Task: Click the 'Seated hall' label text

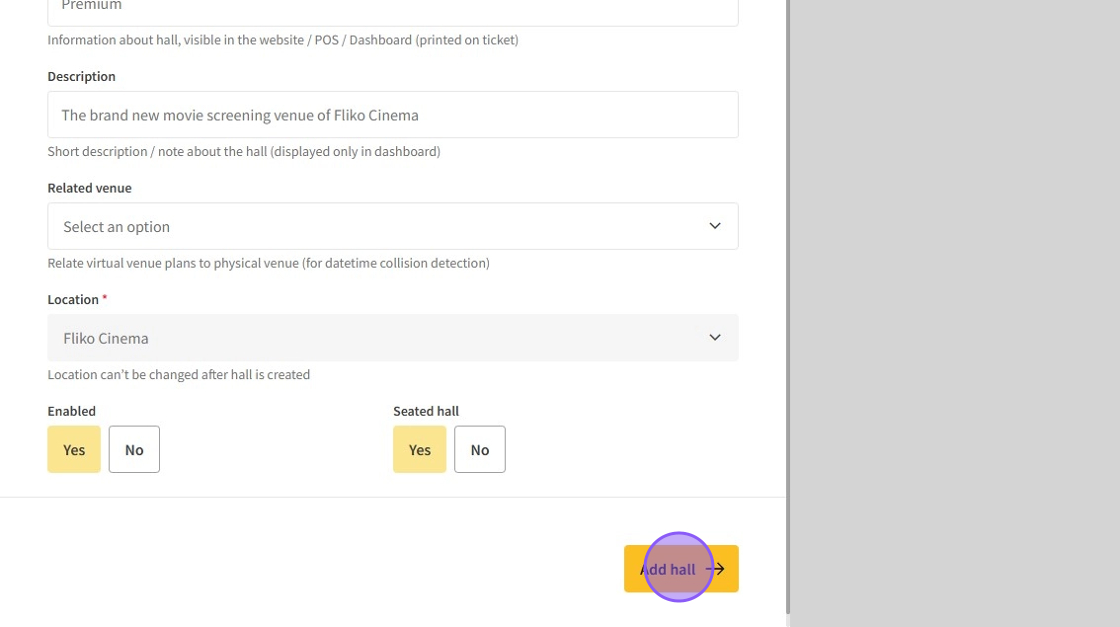Action: pos(426,411)
